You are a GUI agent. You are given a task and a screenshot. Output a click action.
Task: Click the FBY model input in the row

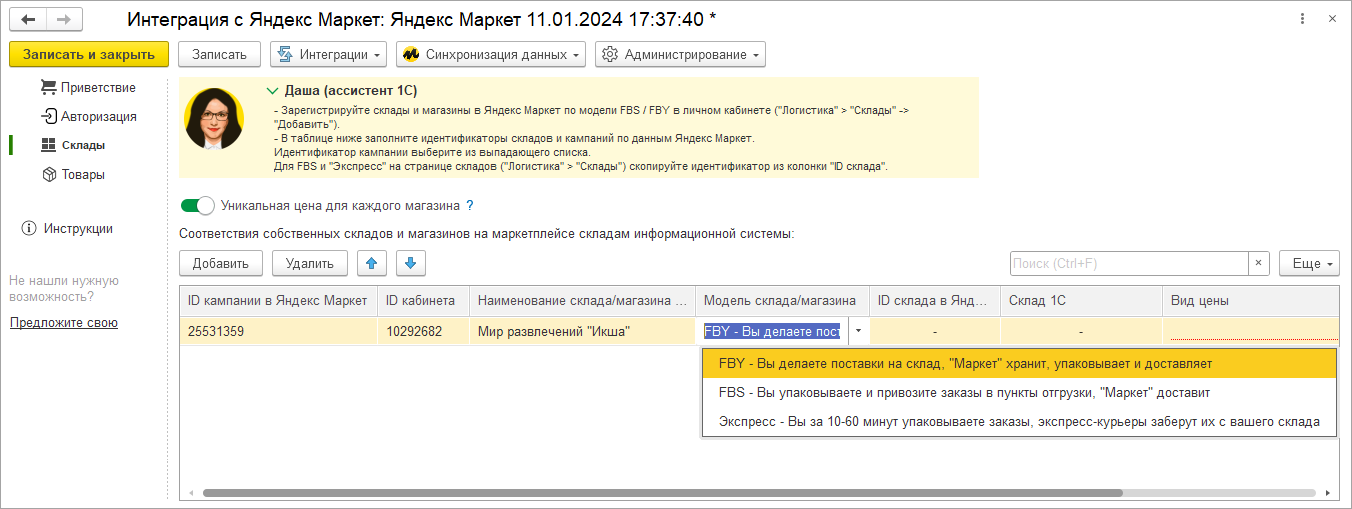coord(773,331)
